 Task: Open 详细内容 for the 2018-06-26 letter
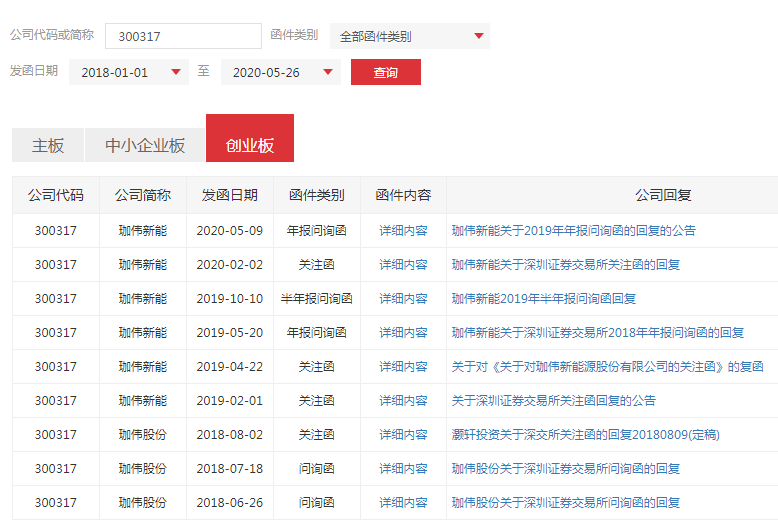[x=403, y=503]
